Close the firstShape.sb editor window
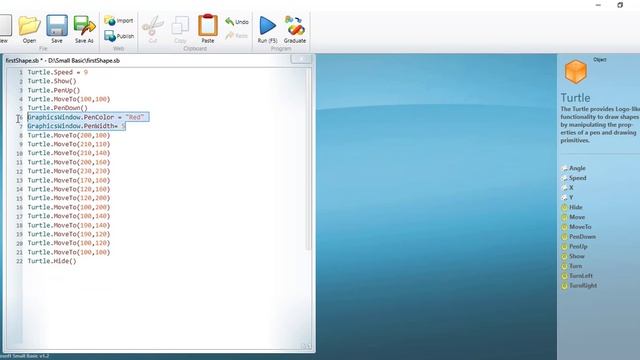Screen dimensions: 640x360 tap(301, 60)
